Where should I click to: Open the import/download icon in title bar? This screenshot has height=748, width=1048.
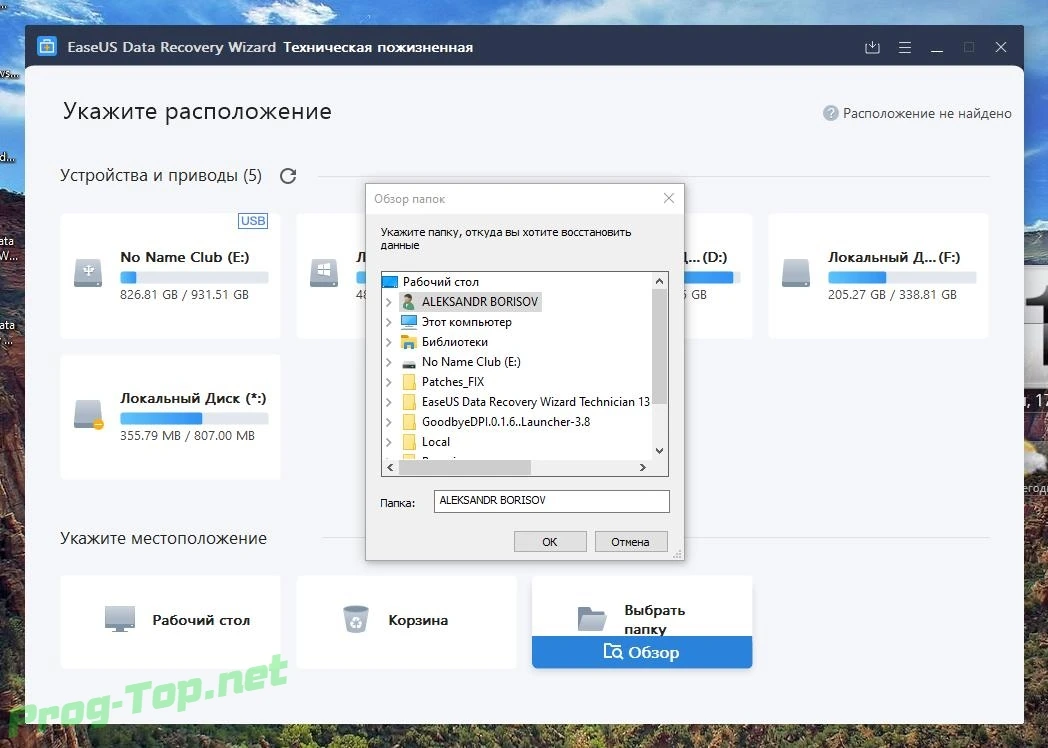(872, 47)
